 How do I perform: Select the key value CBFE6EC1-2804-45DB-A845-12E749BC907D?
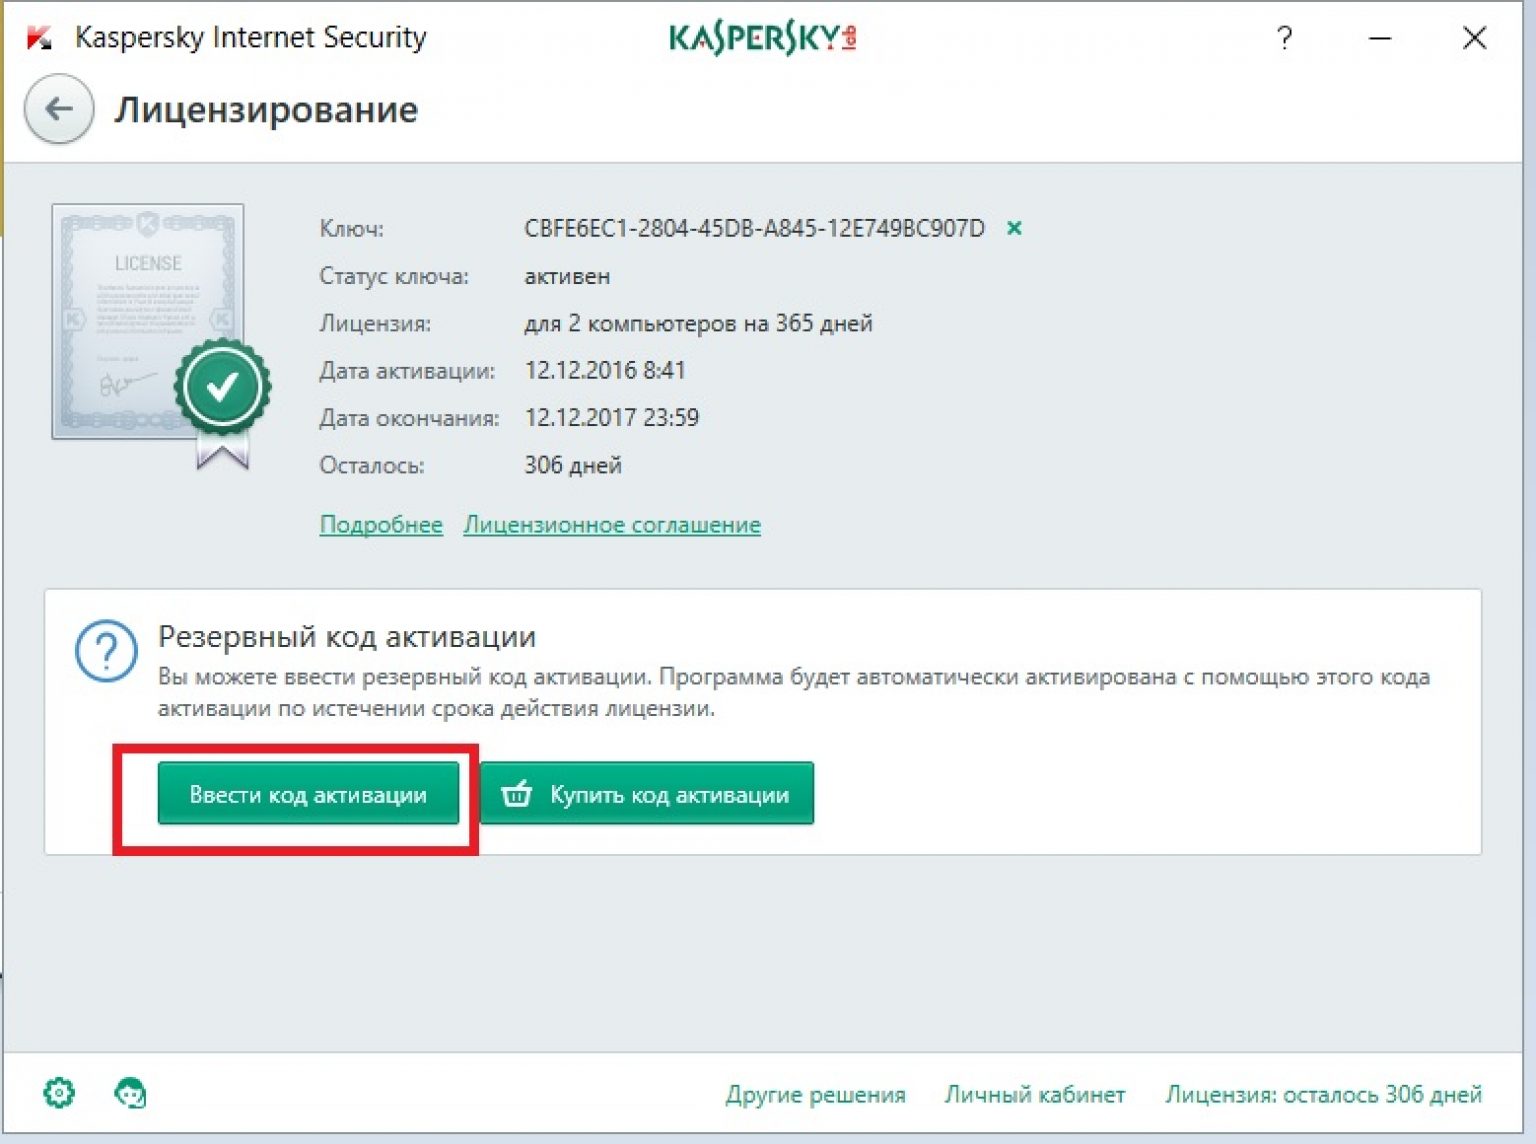pyautogui.click(x=754, y=228)
